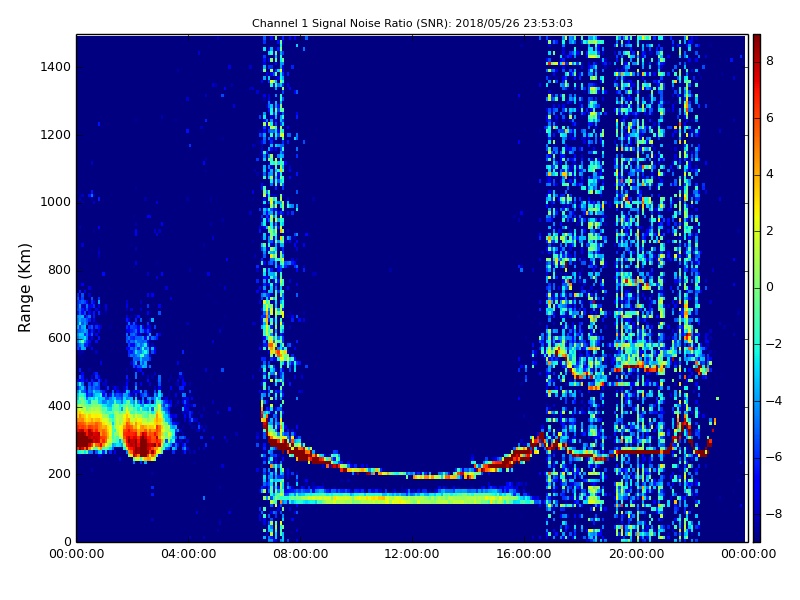Click the x-axis tick label 08:00:00
Screen dimensions: 800x600
[x=301, y=554]
